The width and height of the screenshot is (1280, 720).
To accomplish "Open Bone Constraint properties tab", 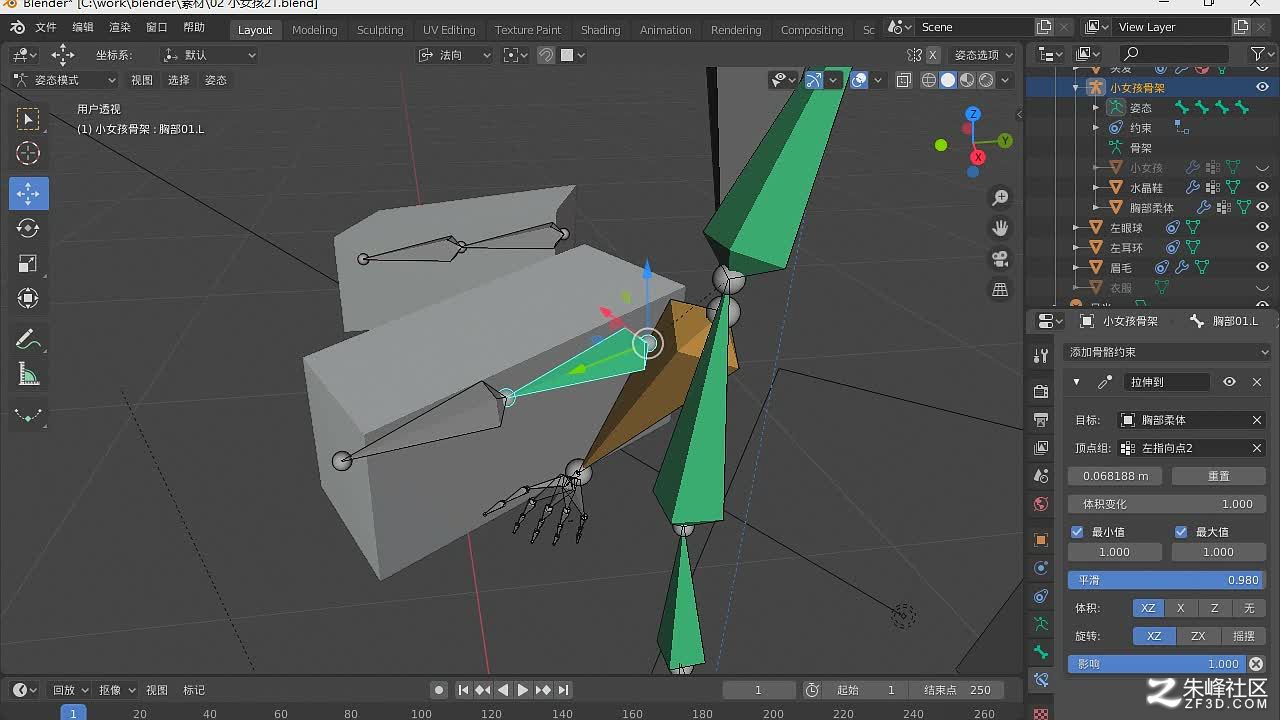I will [1041, 680].
